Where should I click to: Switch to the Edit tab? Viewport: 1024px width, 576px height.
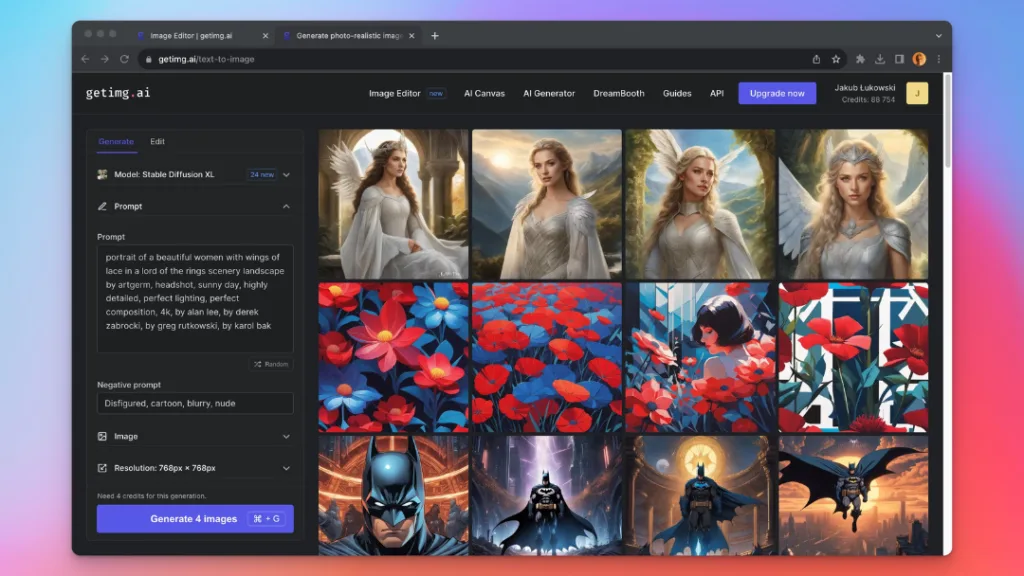coord(157,142)
